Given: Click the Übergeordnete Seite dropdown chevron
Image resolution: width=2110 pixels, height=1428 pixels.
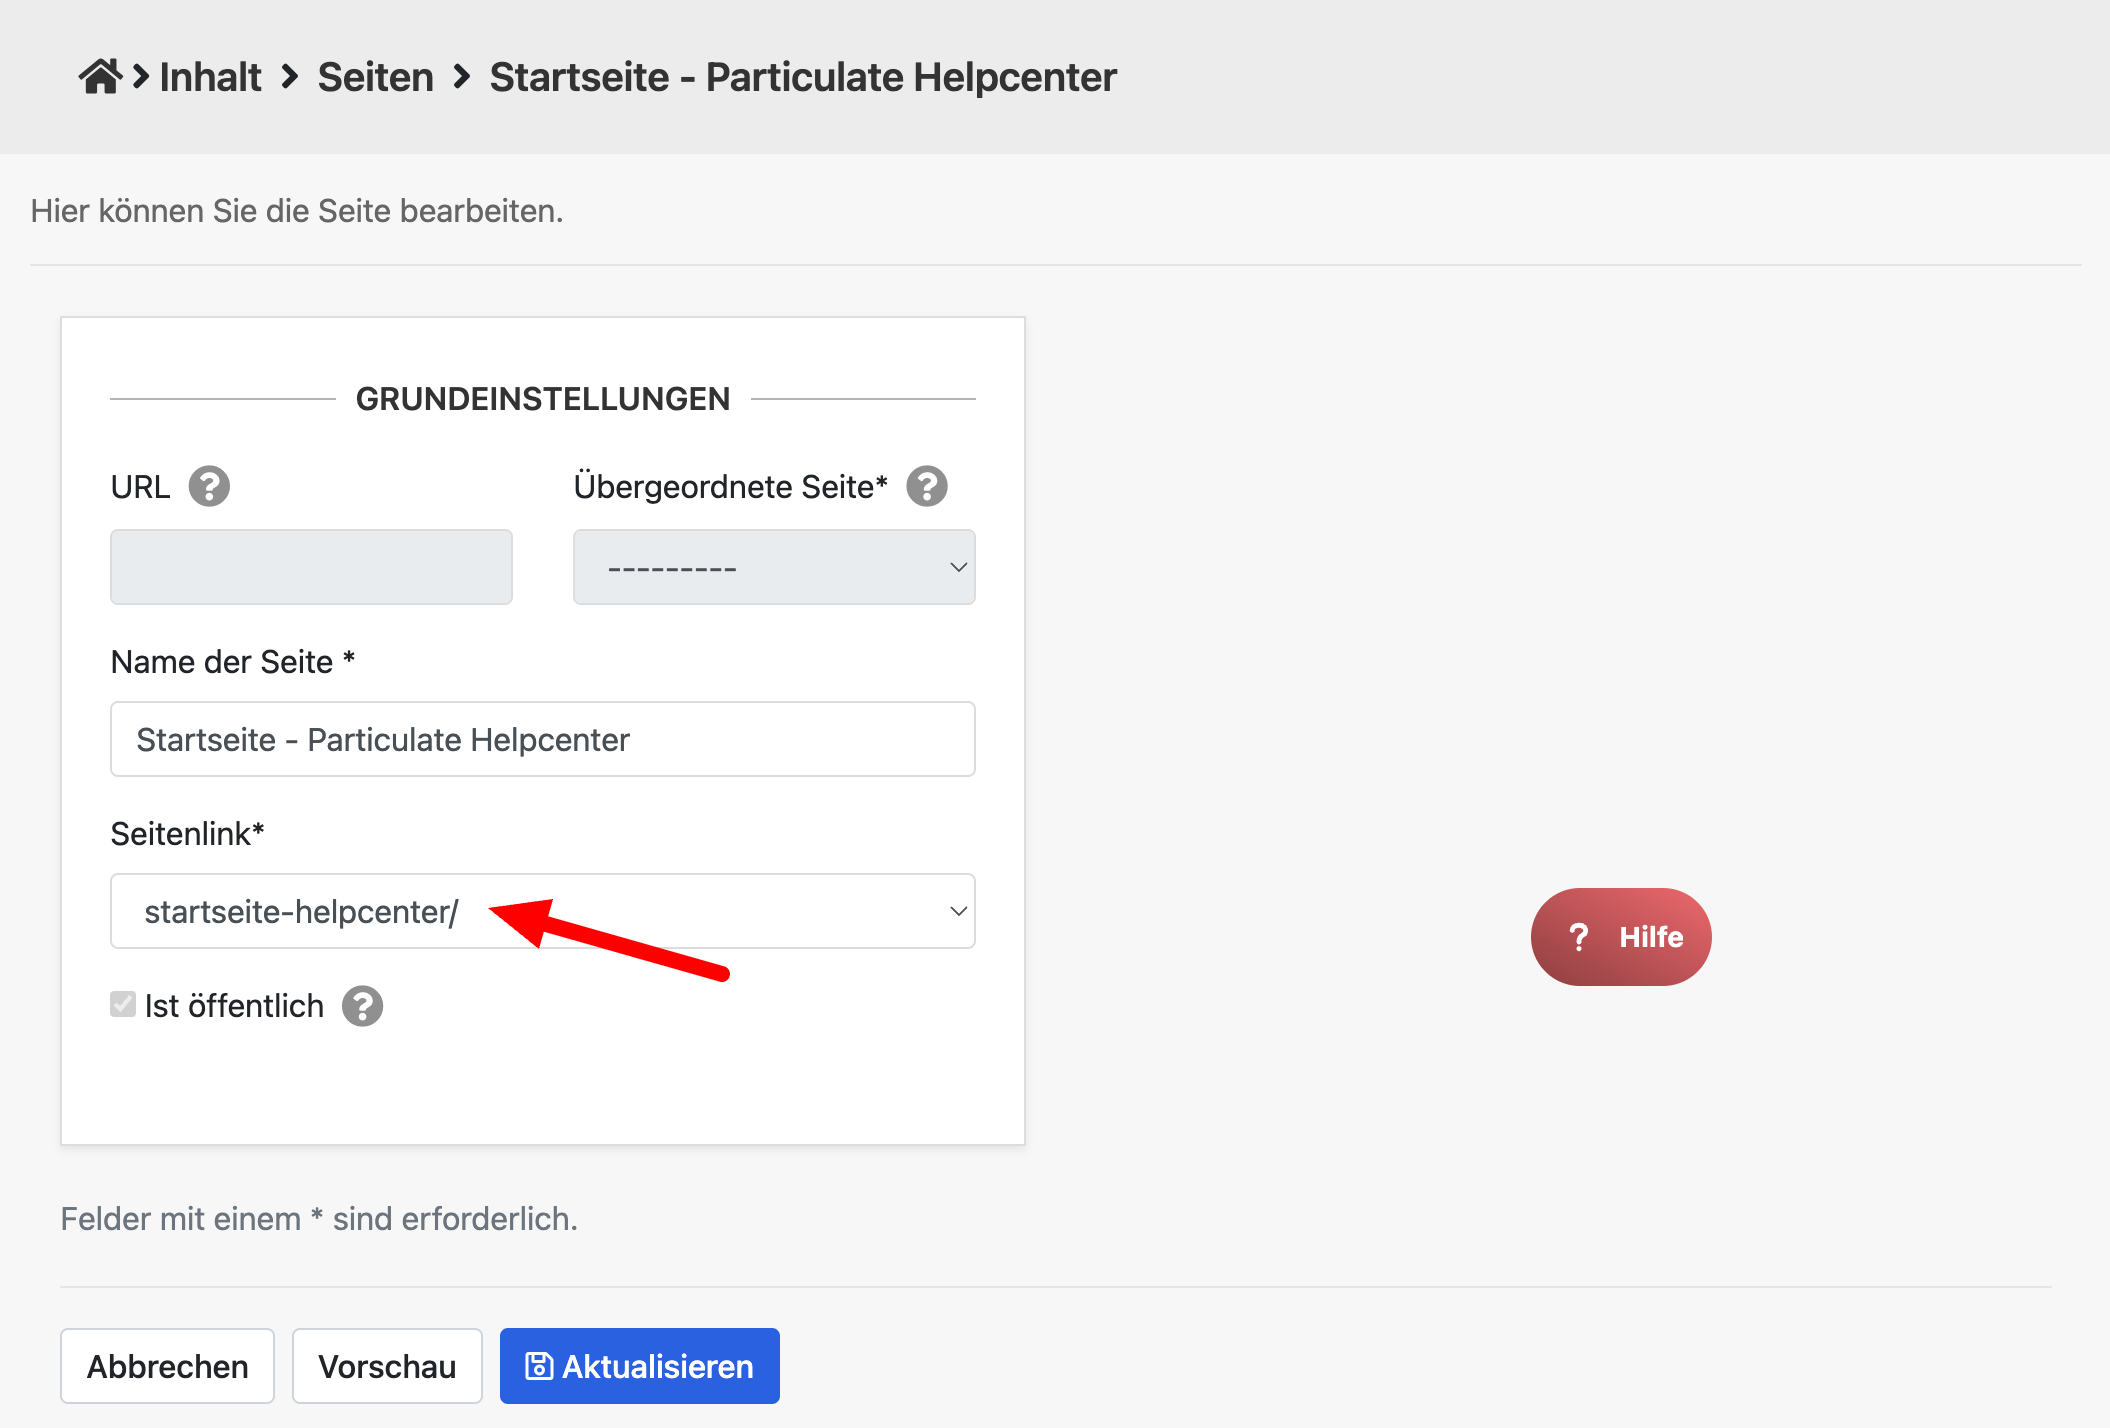Looking at the screenshot, I should [958, 567].
